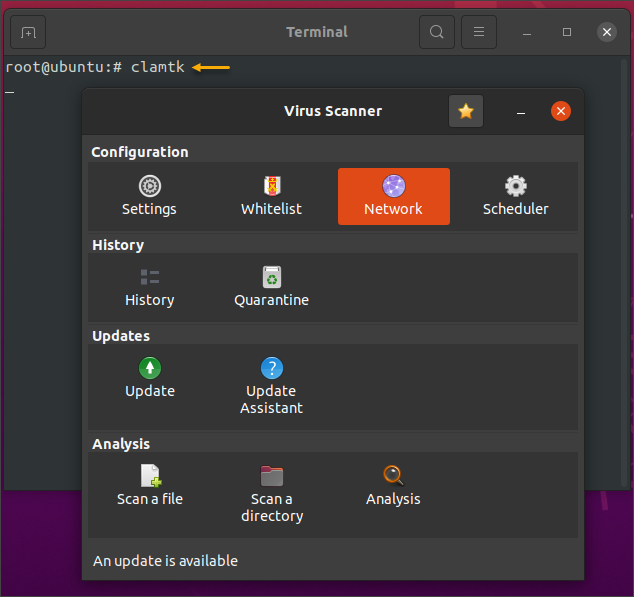View the scan History
The width and height of the screenshot is (634, 597).
150,287
